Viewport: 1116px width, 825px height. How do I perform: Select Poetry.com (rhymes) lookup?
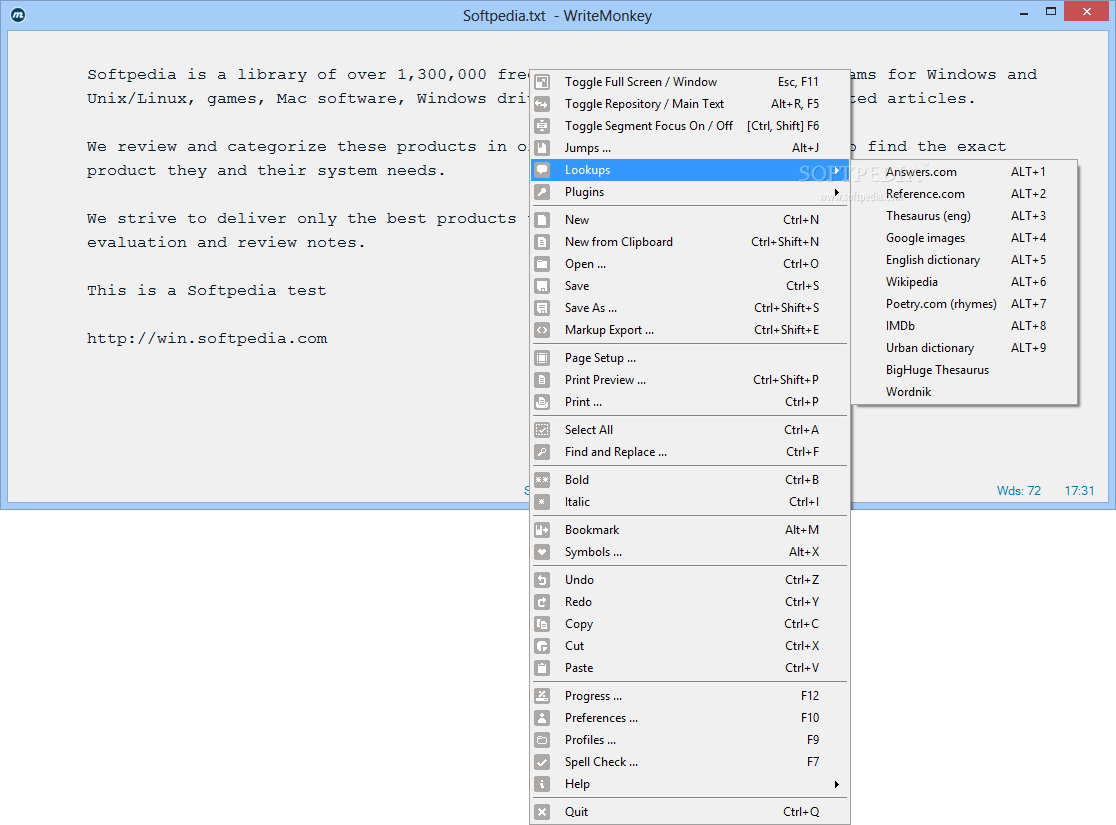tap(964, 305)
